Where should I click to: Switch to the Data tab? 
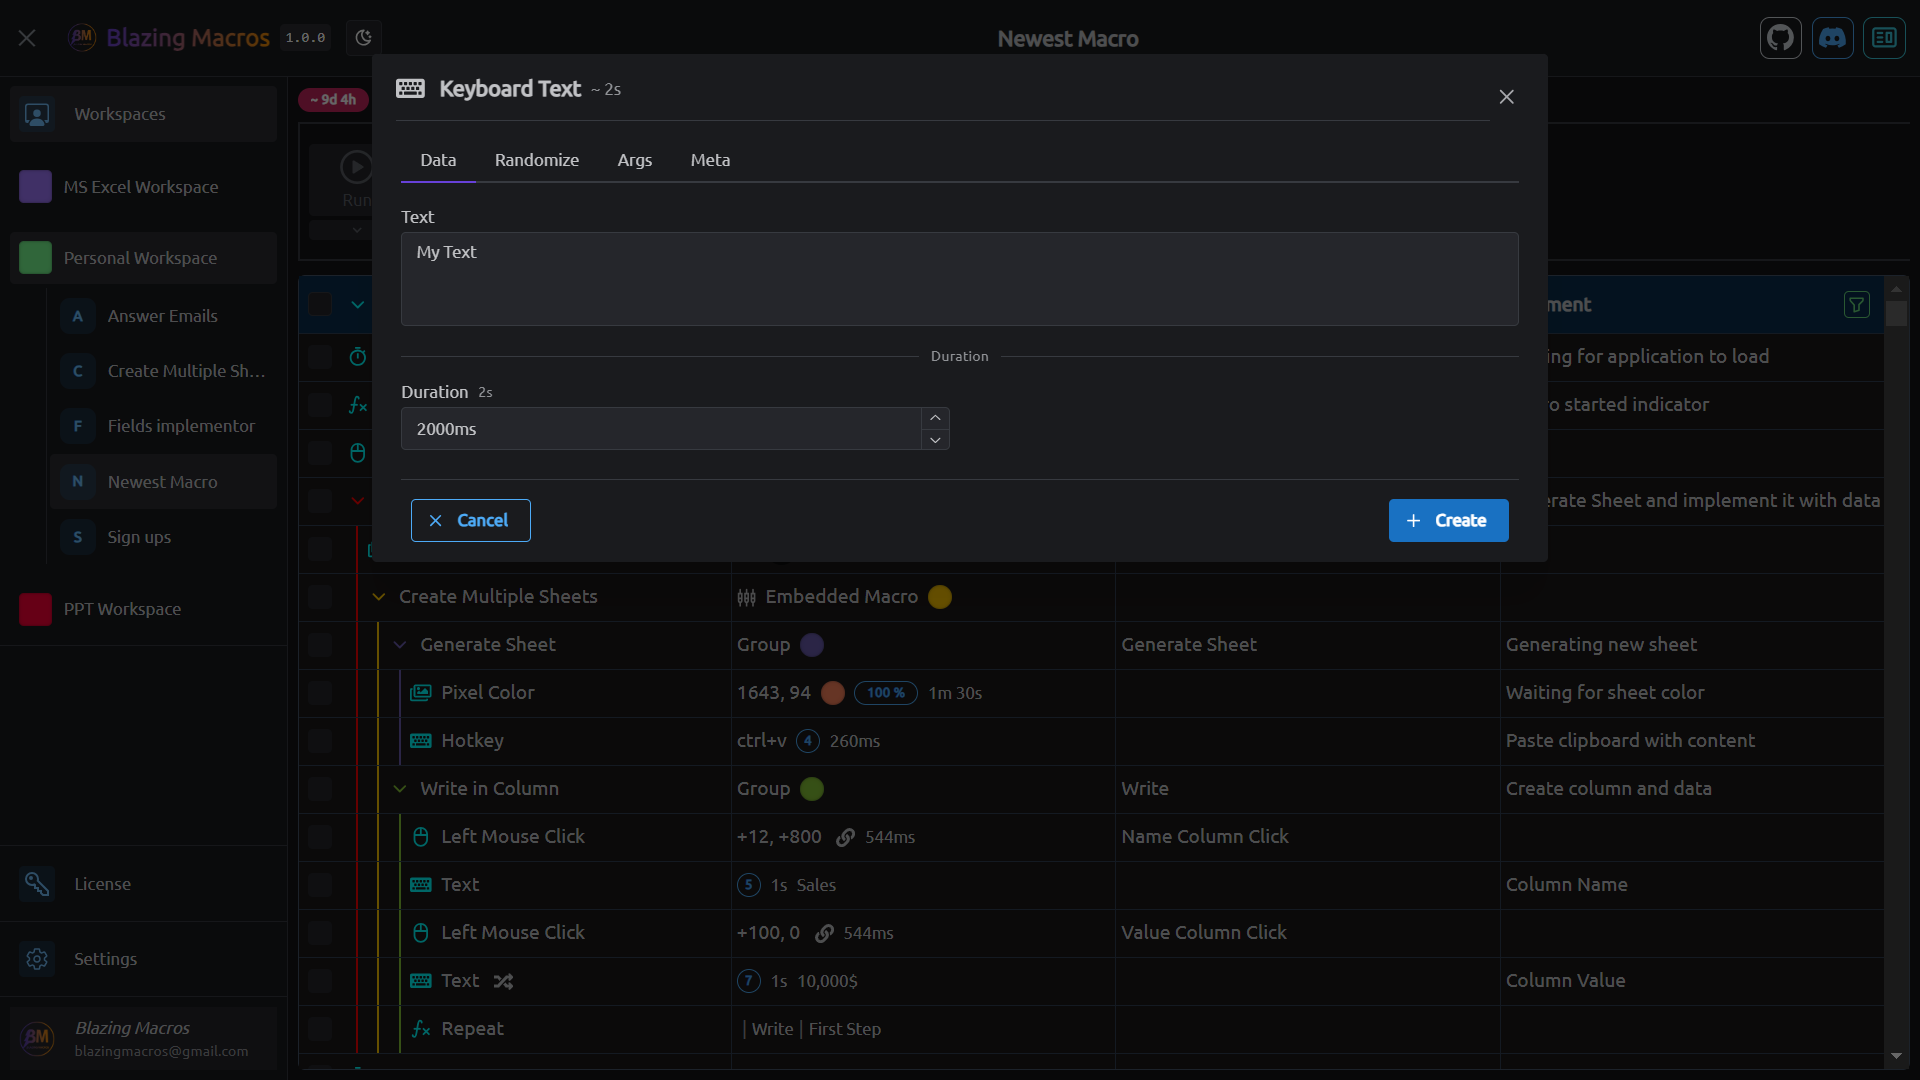pyautogui.click(x=438, y=160)
